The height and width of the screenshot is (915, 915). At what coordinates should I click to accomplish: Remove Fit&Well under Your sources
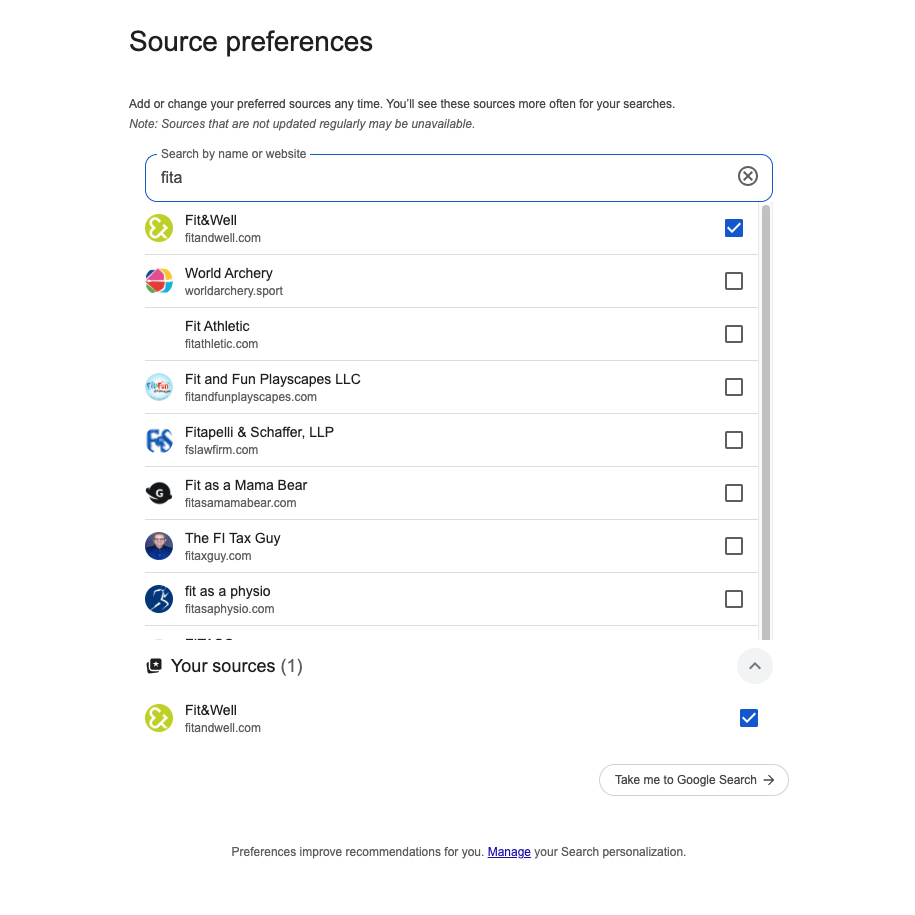pos(748,718)
